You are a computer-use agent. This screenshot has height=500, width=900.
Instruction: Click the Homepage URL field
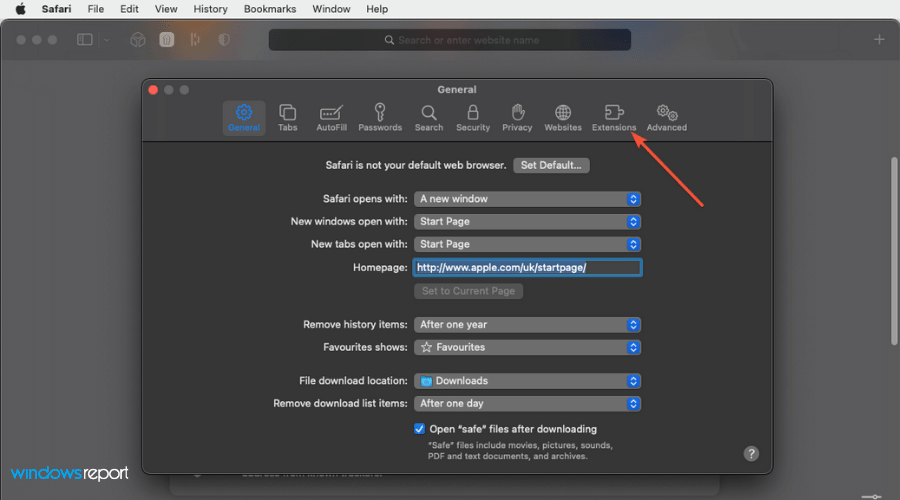[x=527, y=268]
